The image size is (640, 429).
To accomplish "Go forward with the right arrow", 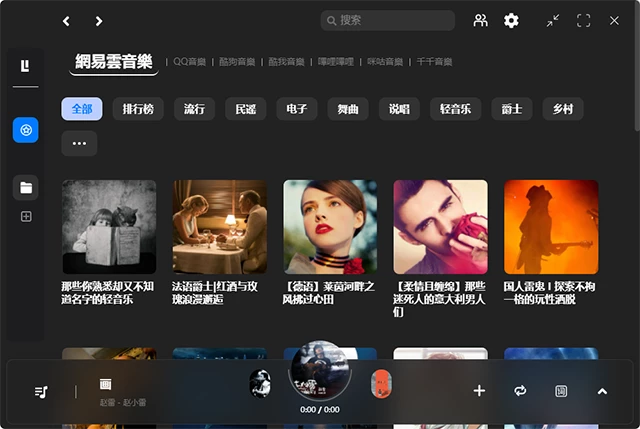I will 98,21.
